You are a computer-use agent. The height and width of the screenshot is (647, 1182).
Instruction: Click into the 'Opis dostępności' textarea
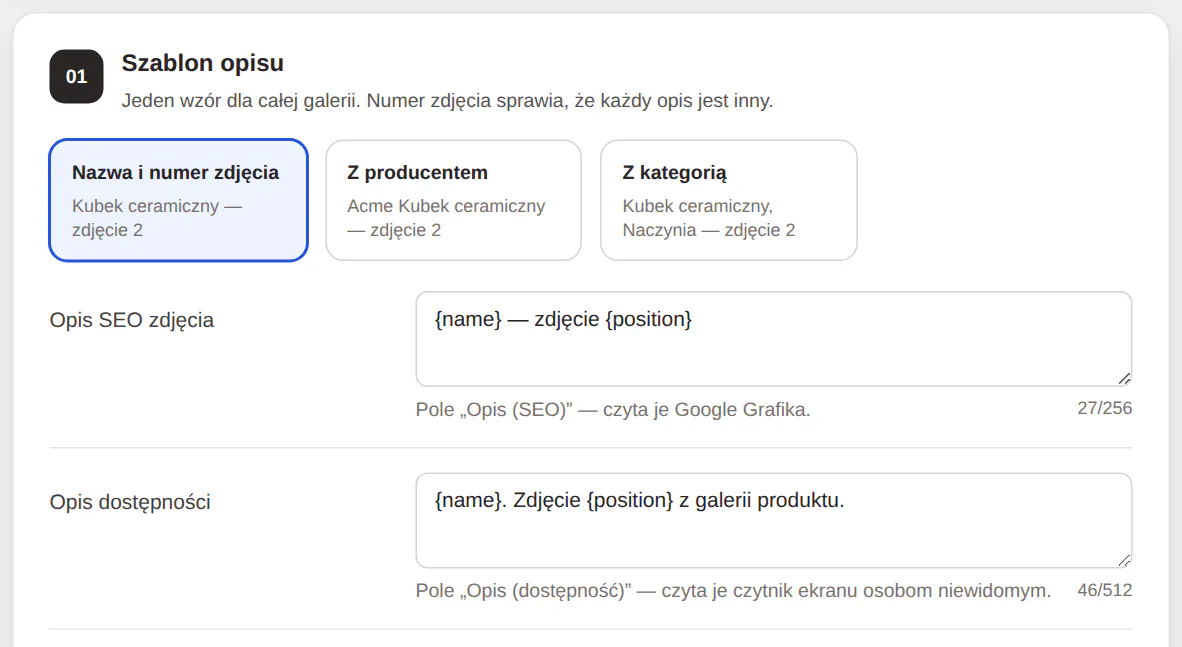pyautogui.click(x=773, y=520)
